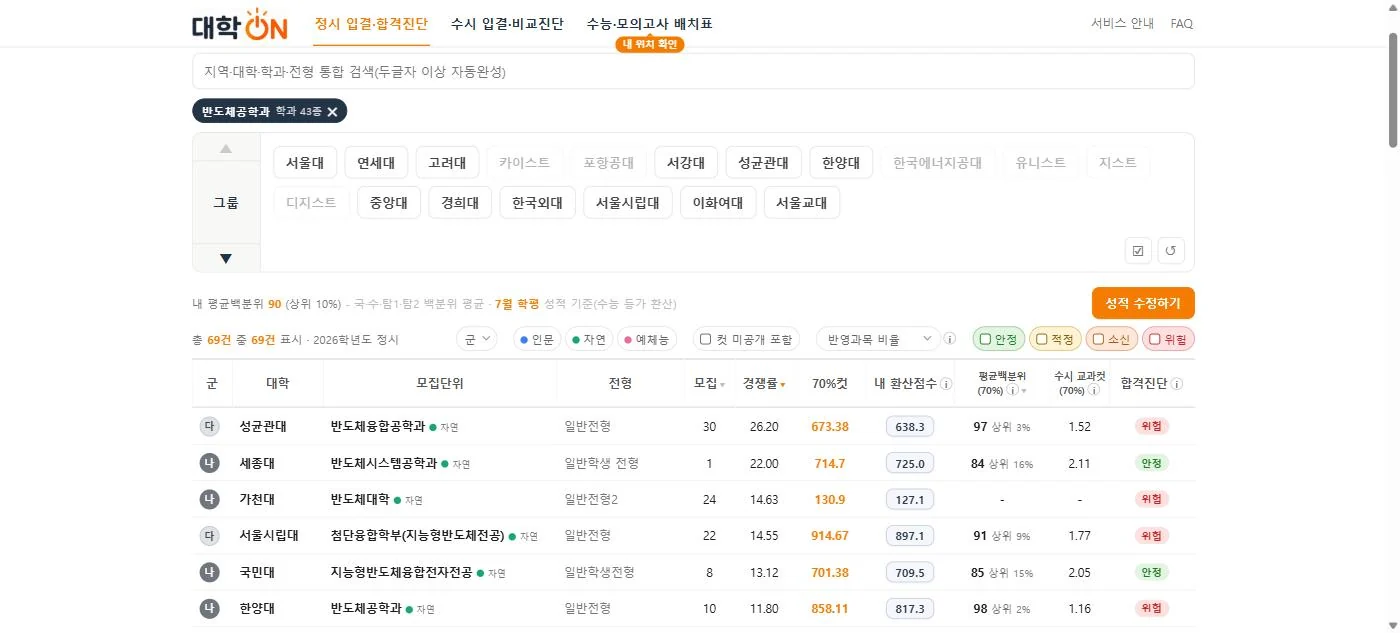Select 이화여대 university chip
The height and width of the screenshot is (633, 1400).
(718, 203)
